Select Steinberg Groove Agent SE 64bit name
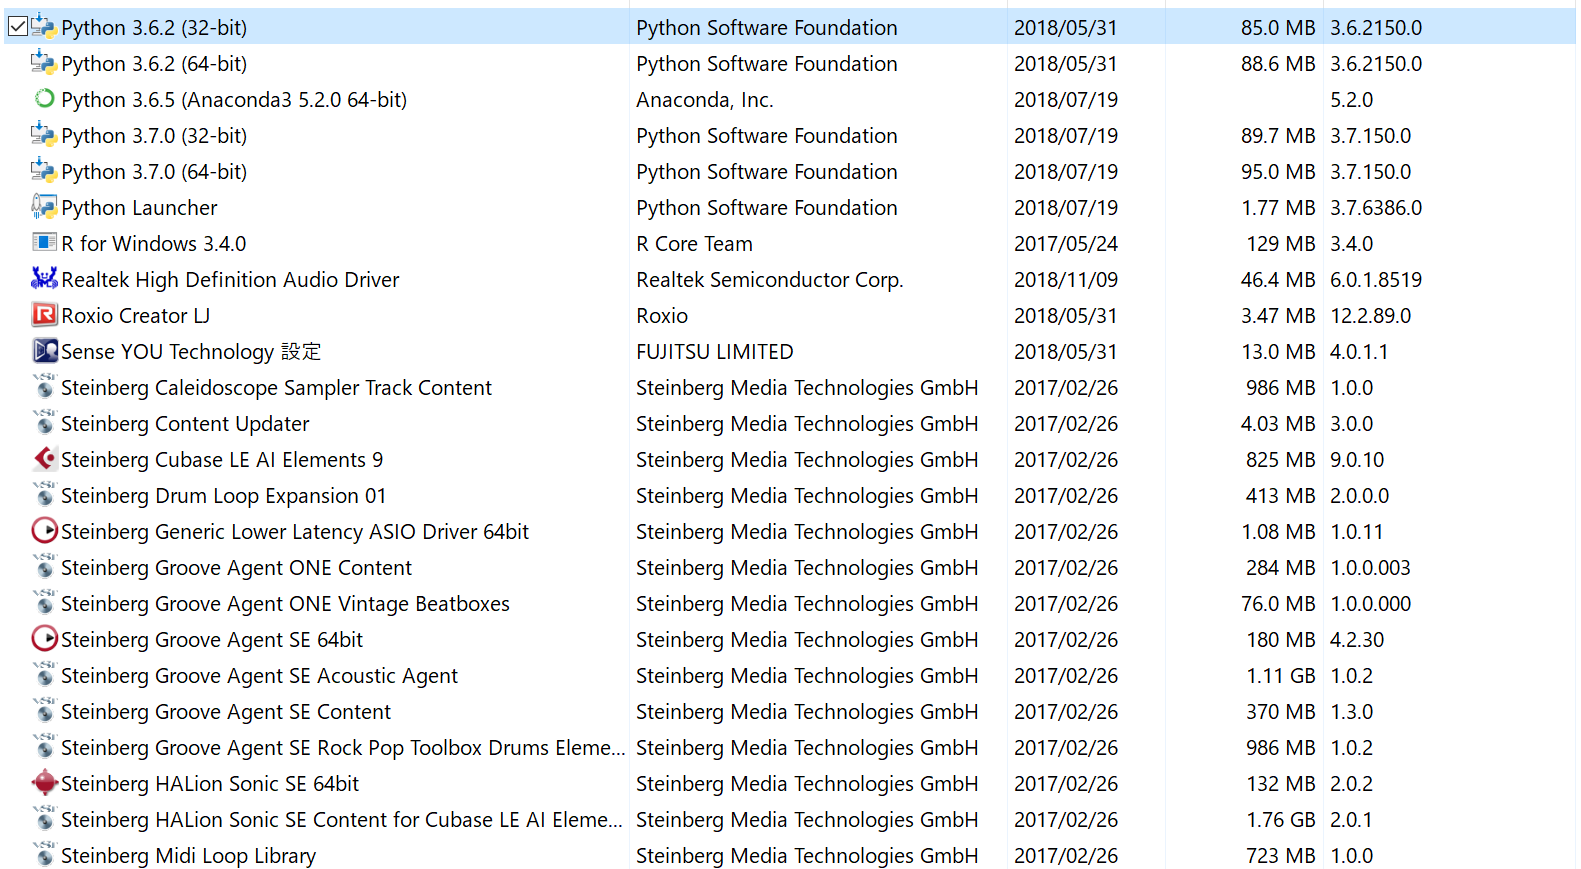1581x869 pixels. [212, 640]
